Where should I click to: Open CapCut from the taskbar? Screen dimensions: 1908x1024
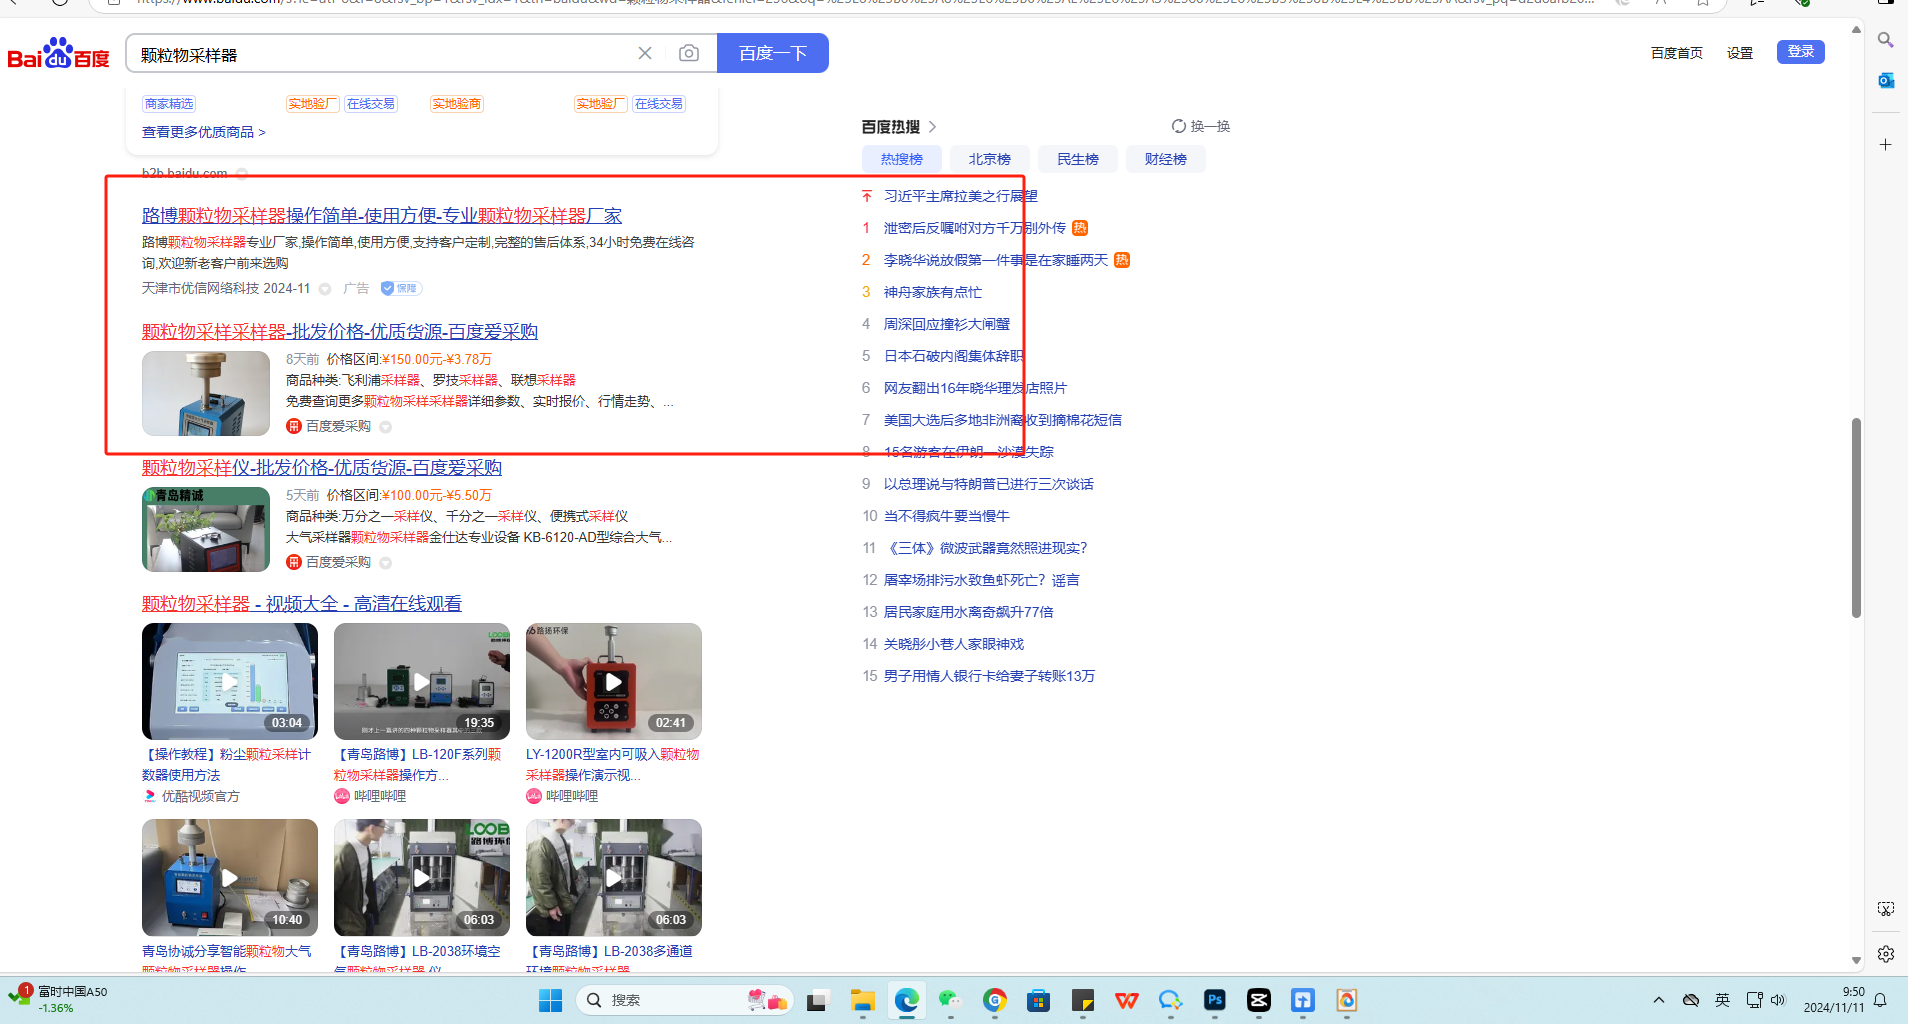[1259, 1000]
